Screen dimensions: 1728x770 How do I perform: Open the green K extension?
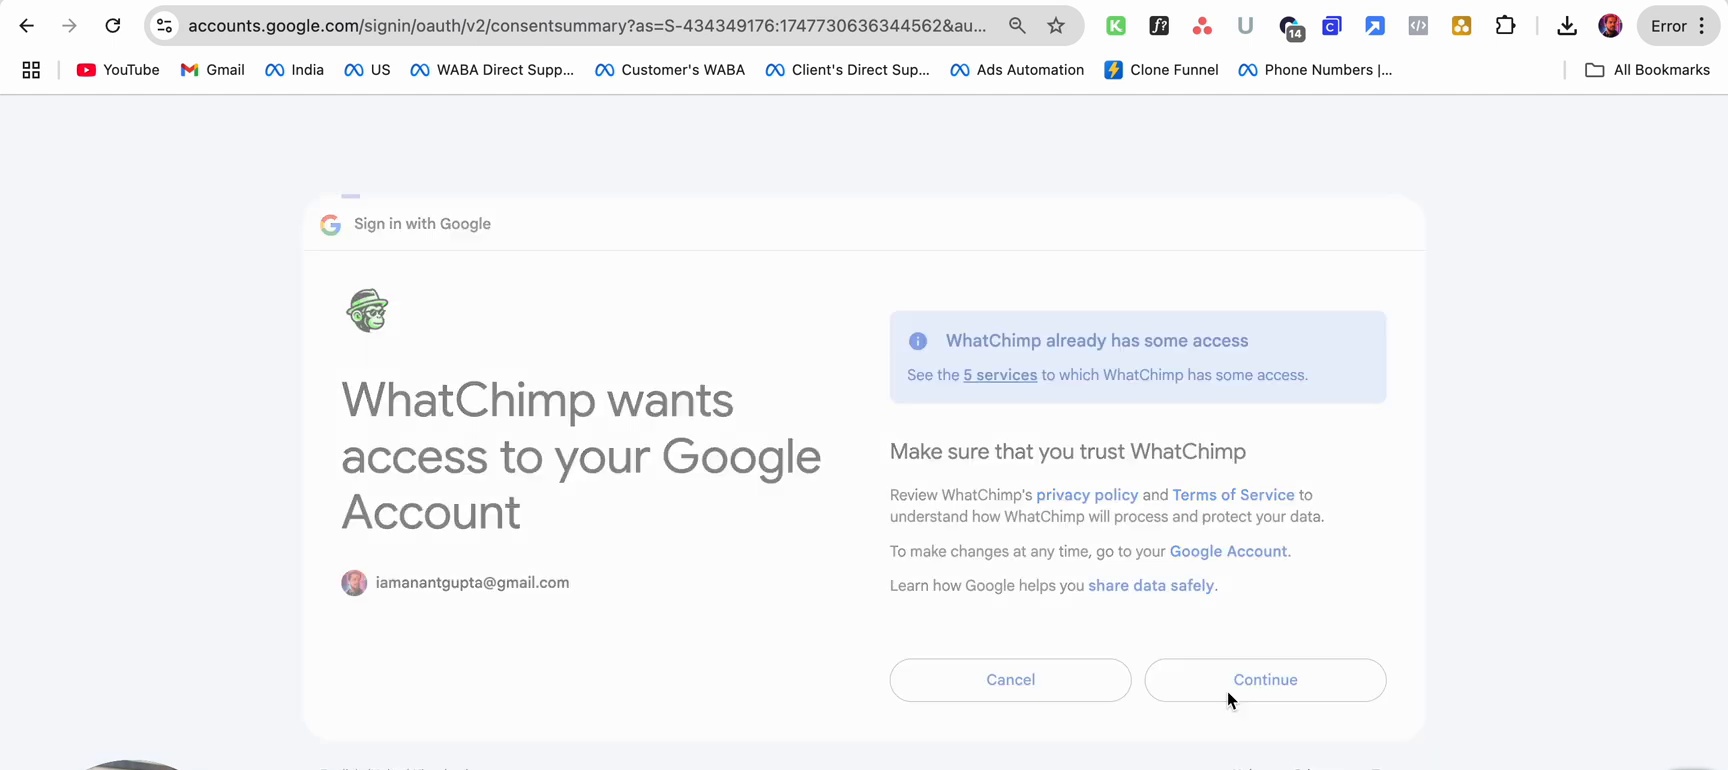click(1116, 26)
